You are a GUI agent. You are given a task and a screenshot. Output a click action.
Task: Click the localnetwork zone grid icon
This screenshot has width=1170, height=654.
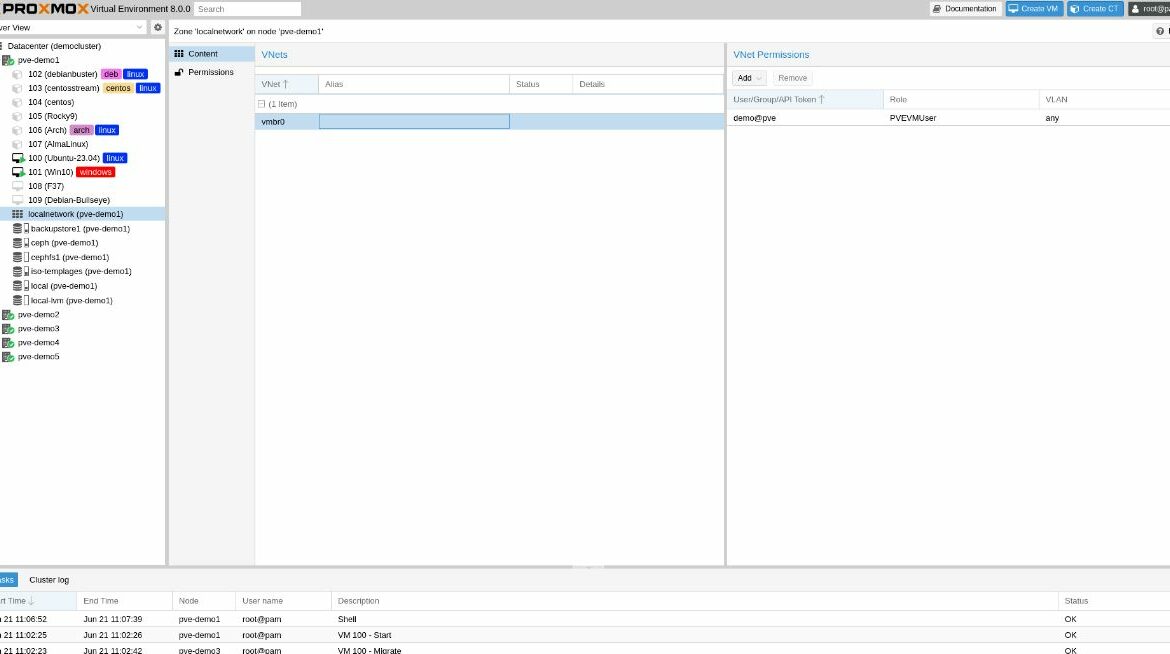click(x=18, y=214)
